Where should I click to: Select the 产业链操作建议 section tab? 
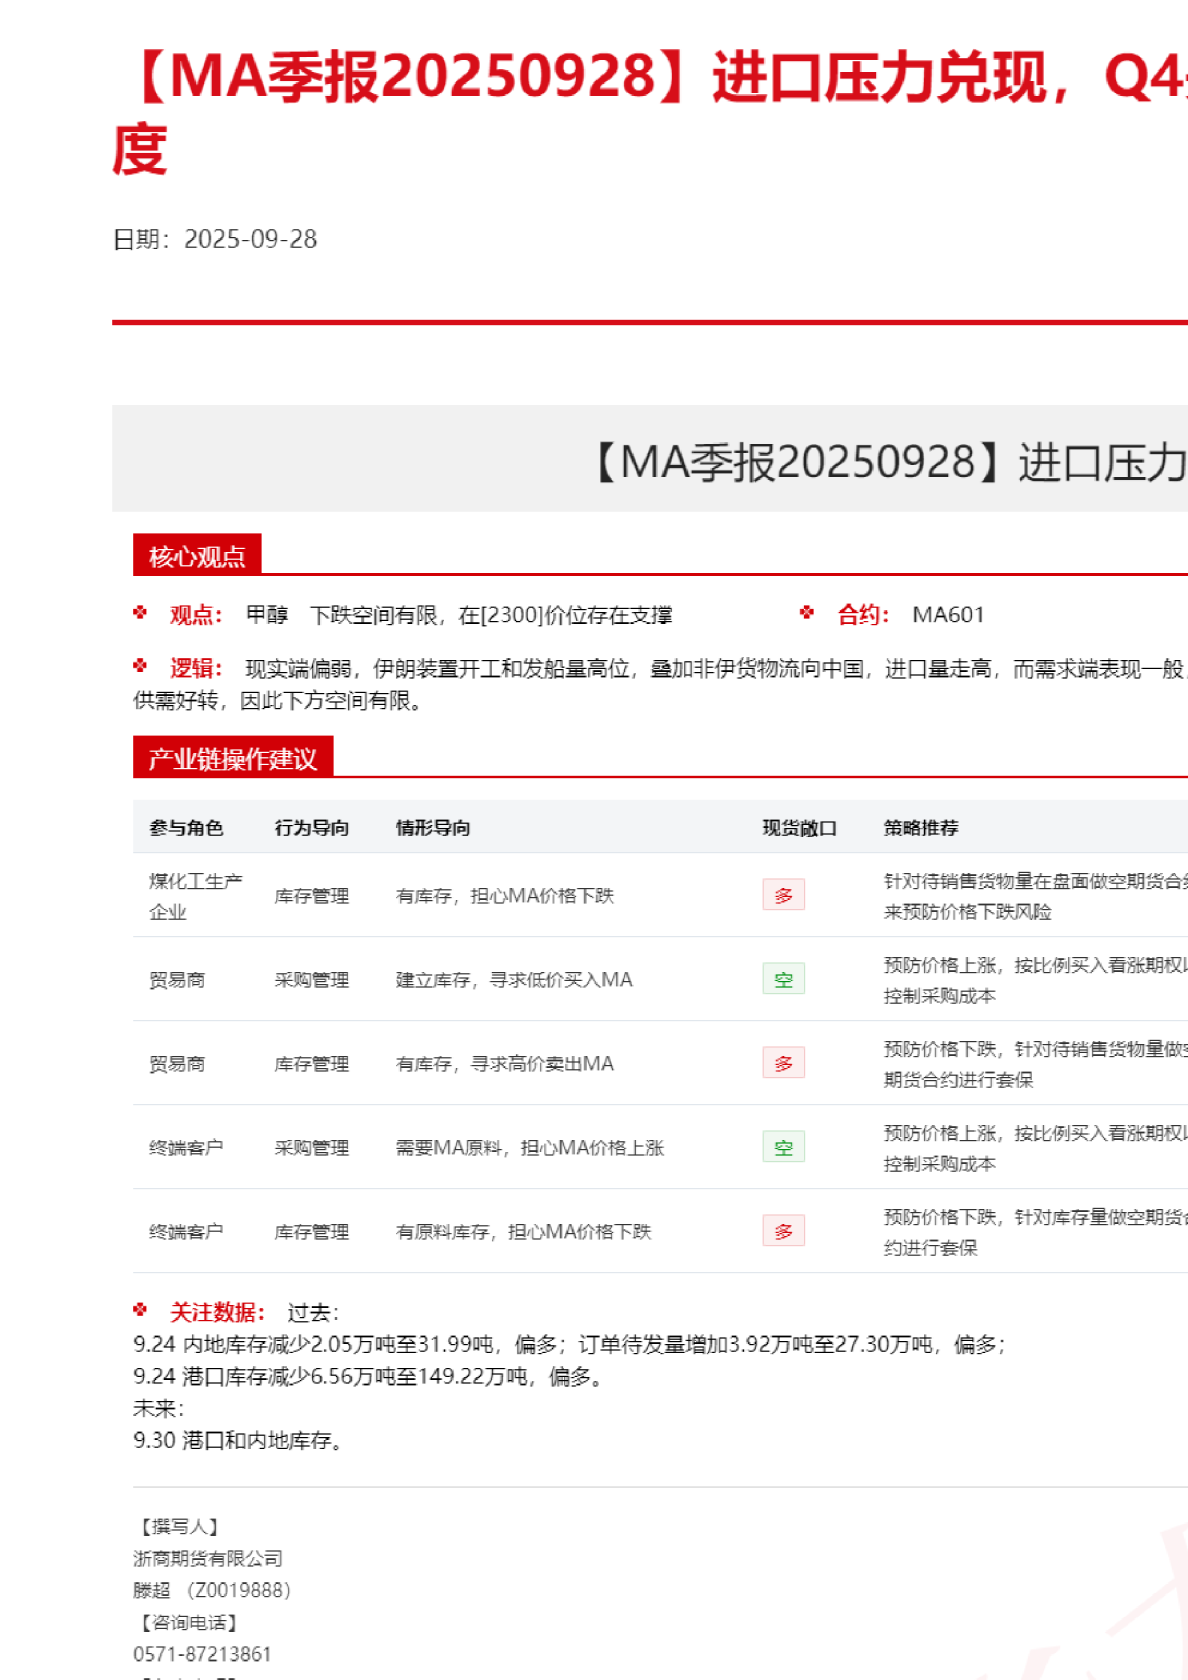pyautogui.click(x=232, y=758)
